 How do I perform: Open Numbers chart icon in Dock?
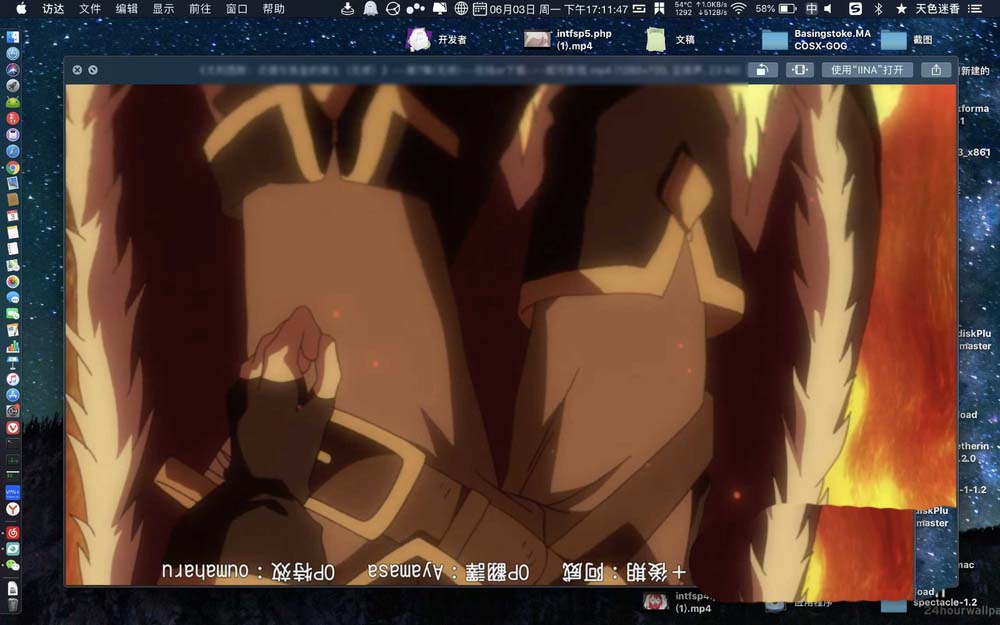click(x=13, y=346)
